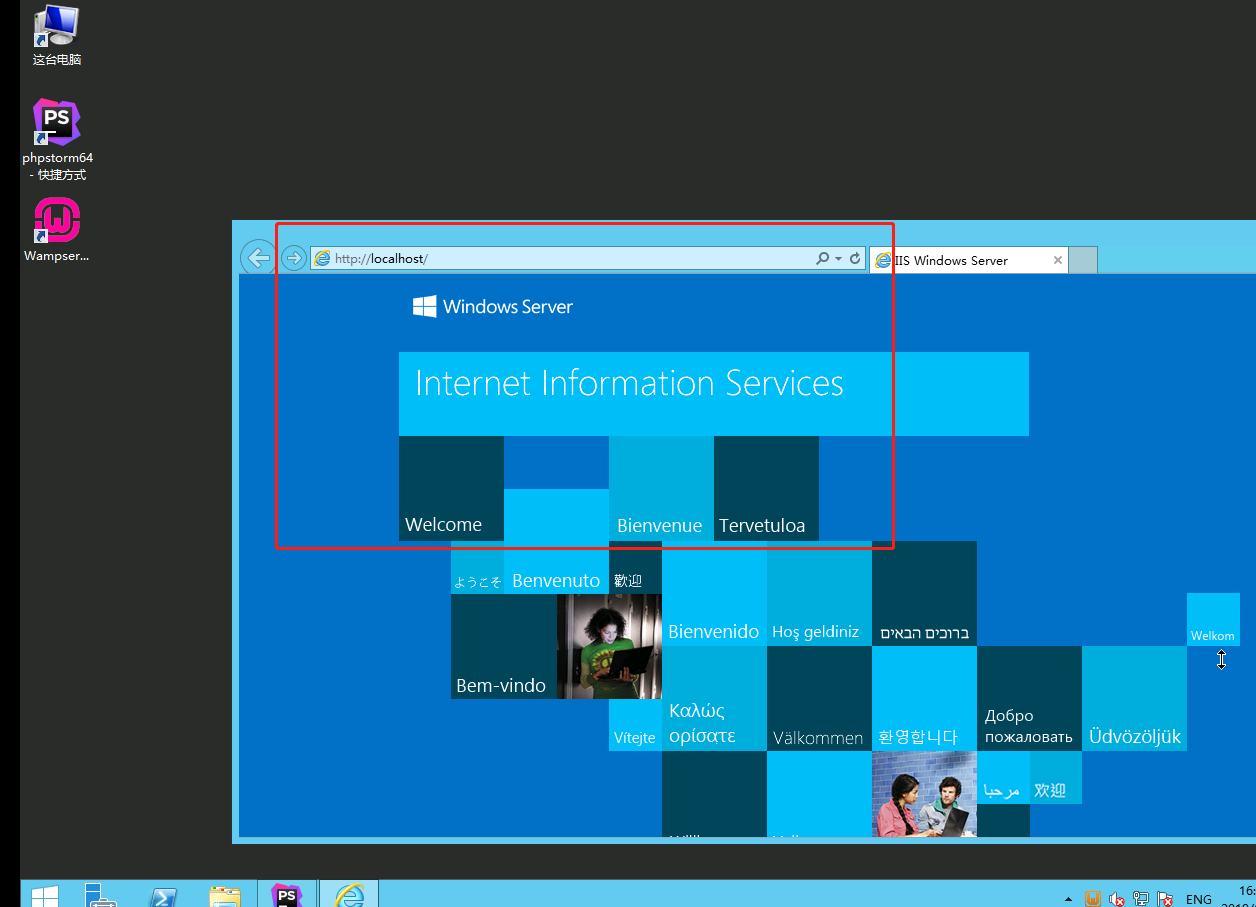Viewport: 1256px width, 907px height.
Task: Click the مرحبا tile
Action: click(x=1003, y=777)
